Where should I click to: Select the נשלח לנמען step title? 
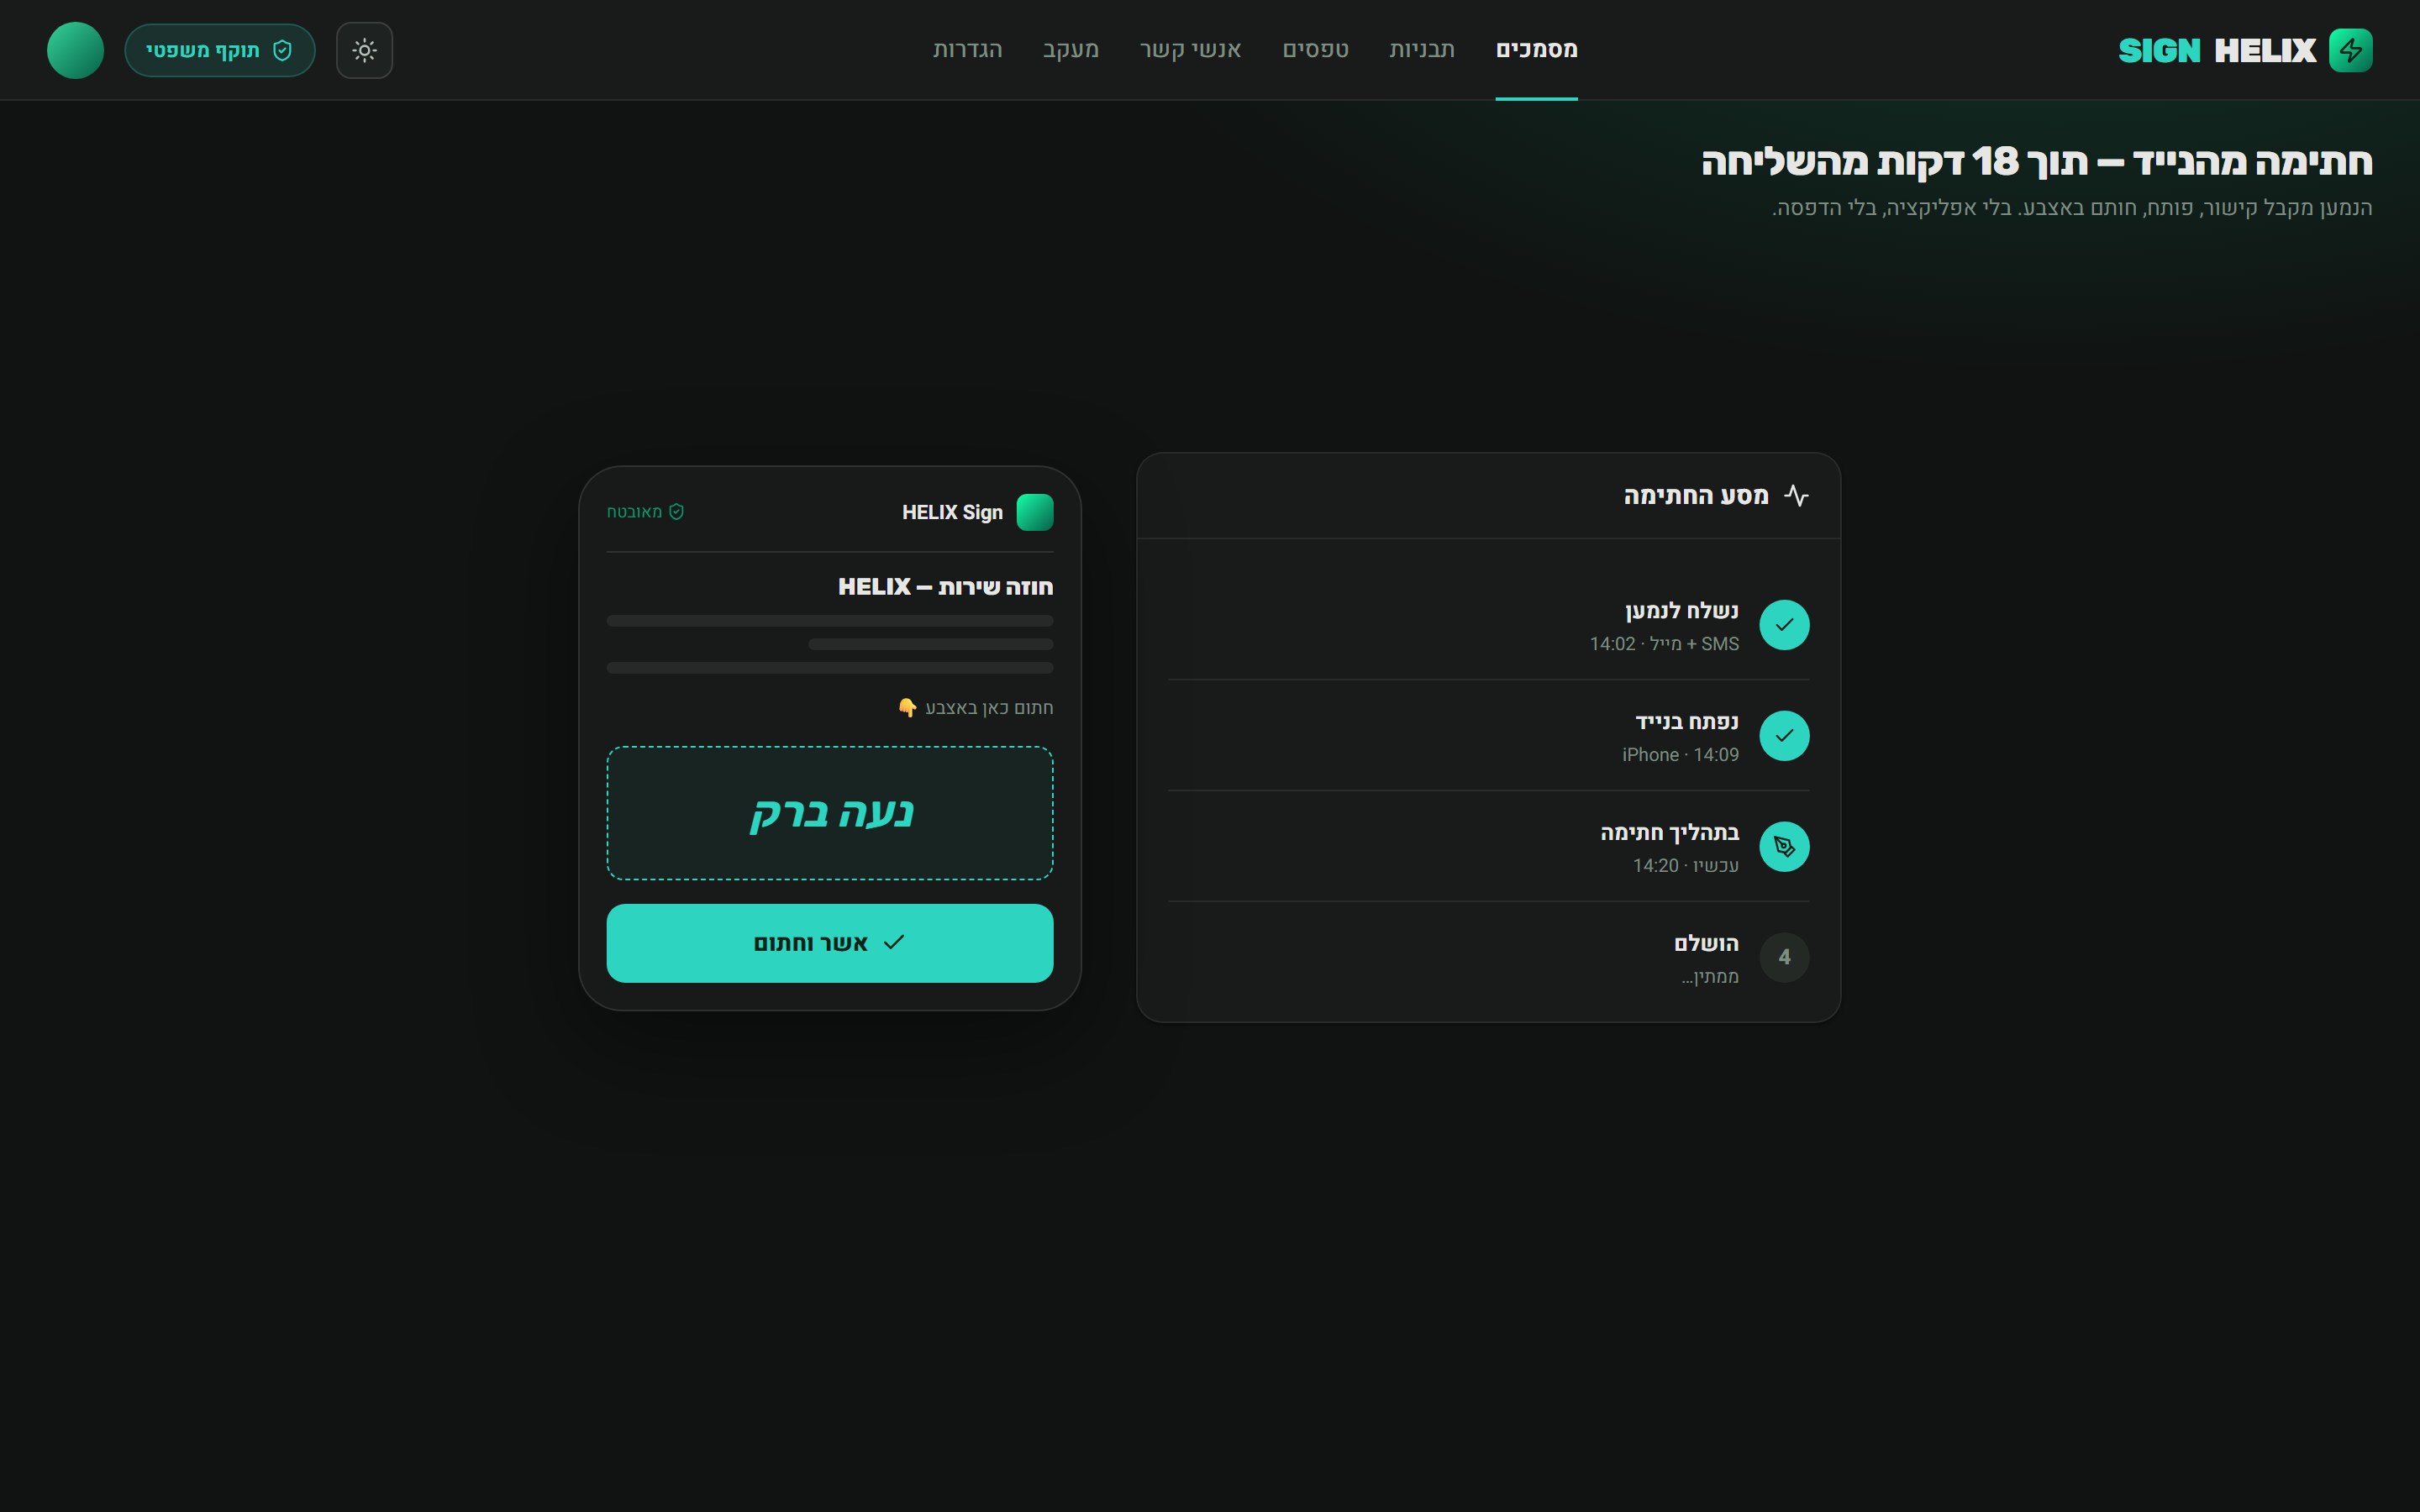click(1682, 611)
